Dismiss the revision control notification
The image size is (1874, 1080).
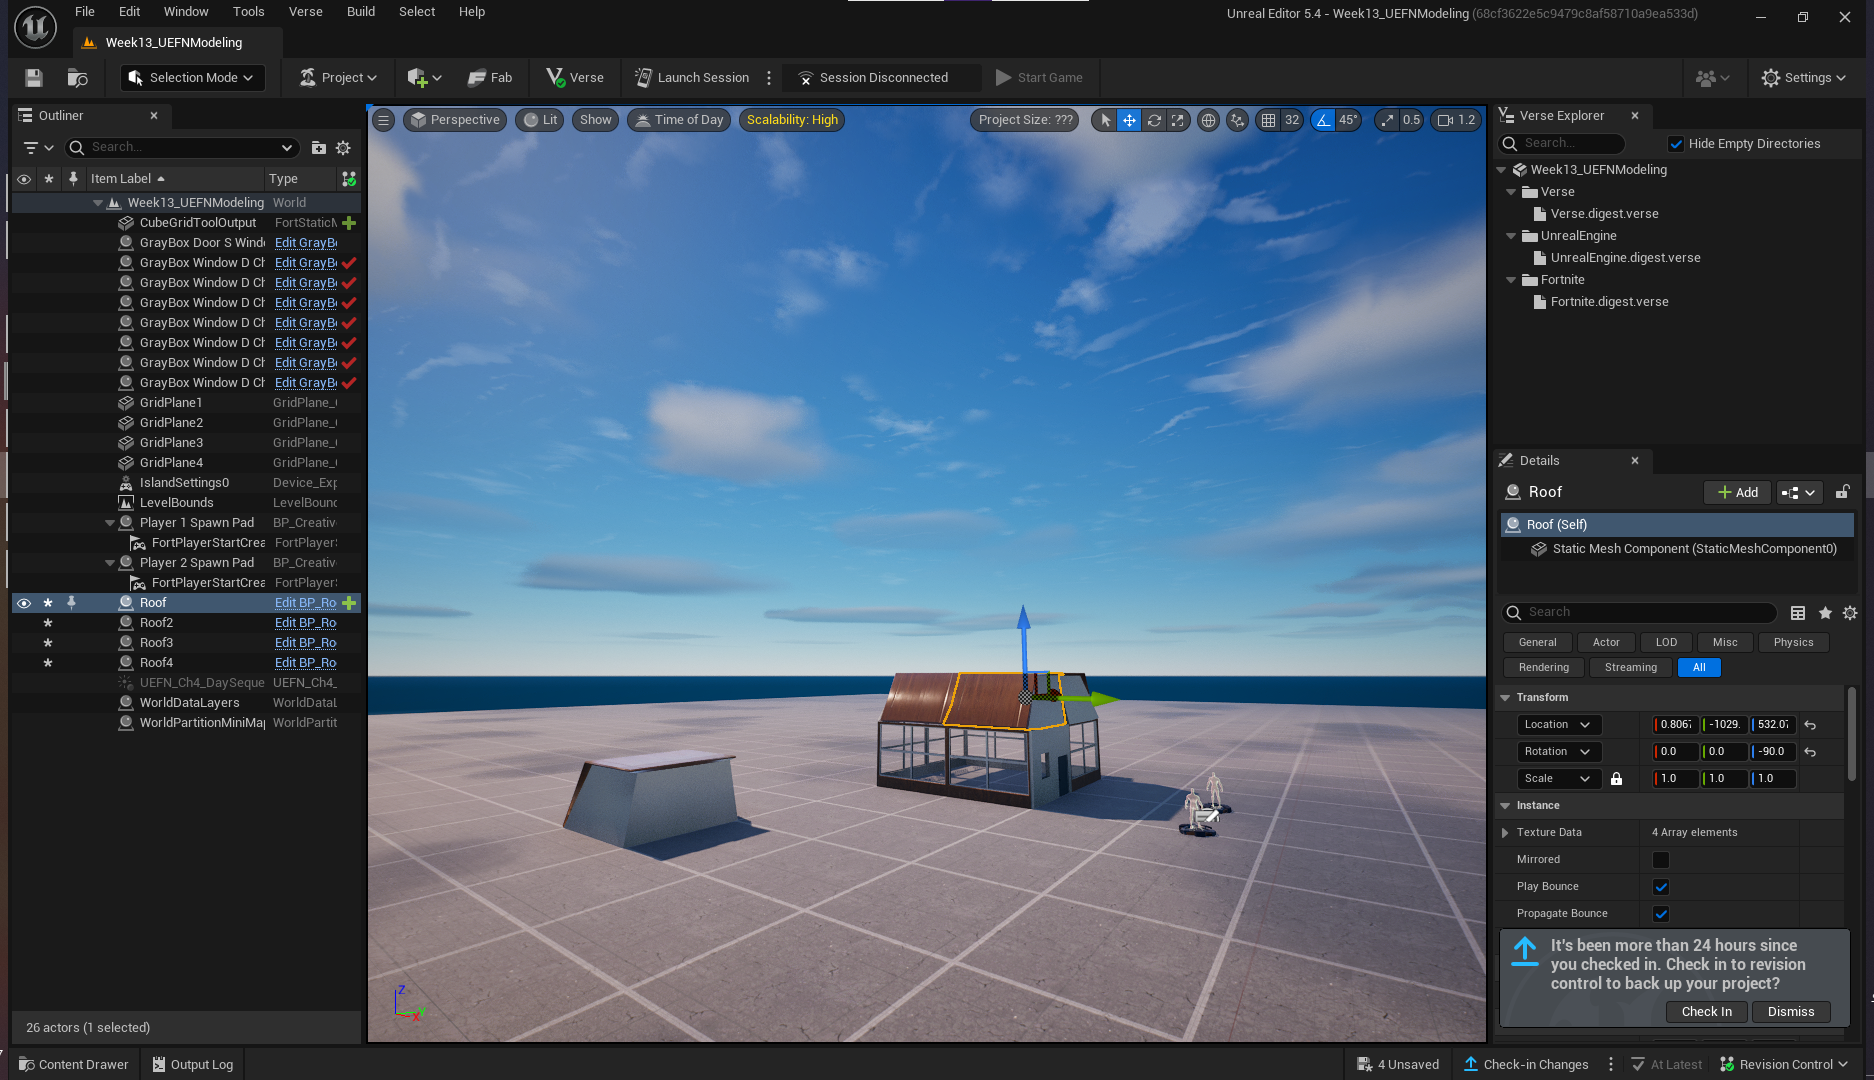point(1790,1012)
